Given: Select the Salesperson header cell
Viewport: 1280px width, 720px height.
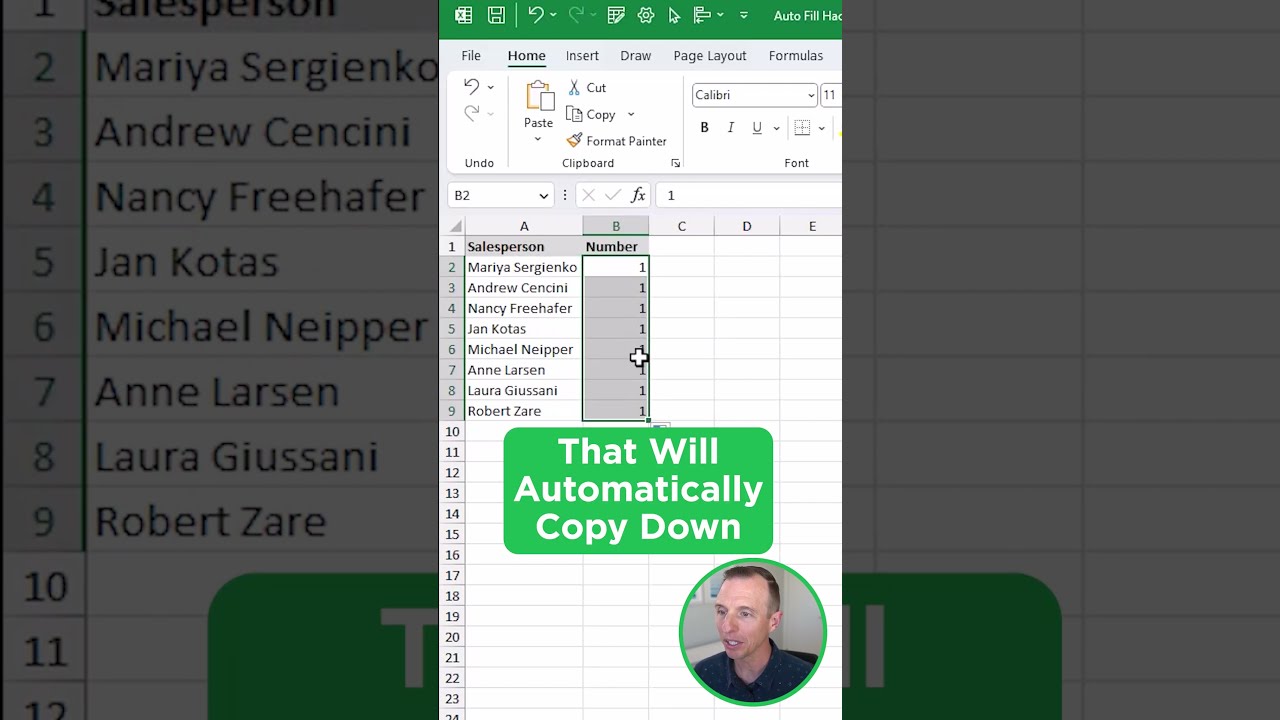Looking at the screenshot, I should (x=524, y=246).
